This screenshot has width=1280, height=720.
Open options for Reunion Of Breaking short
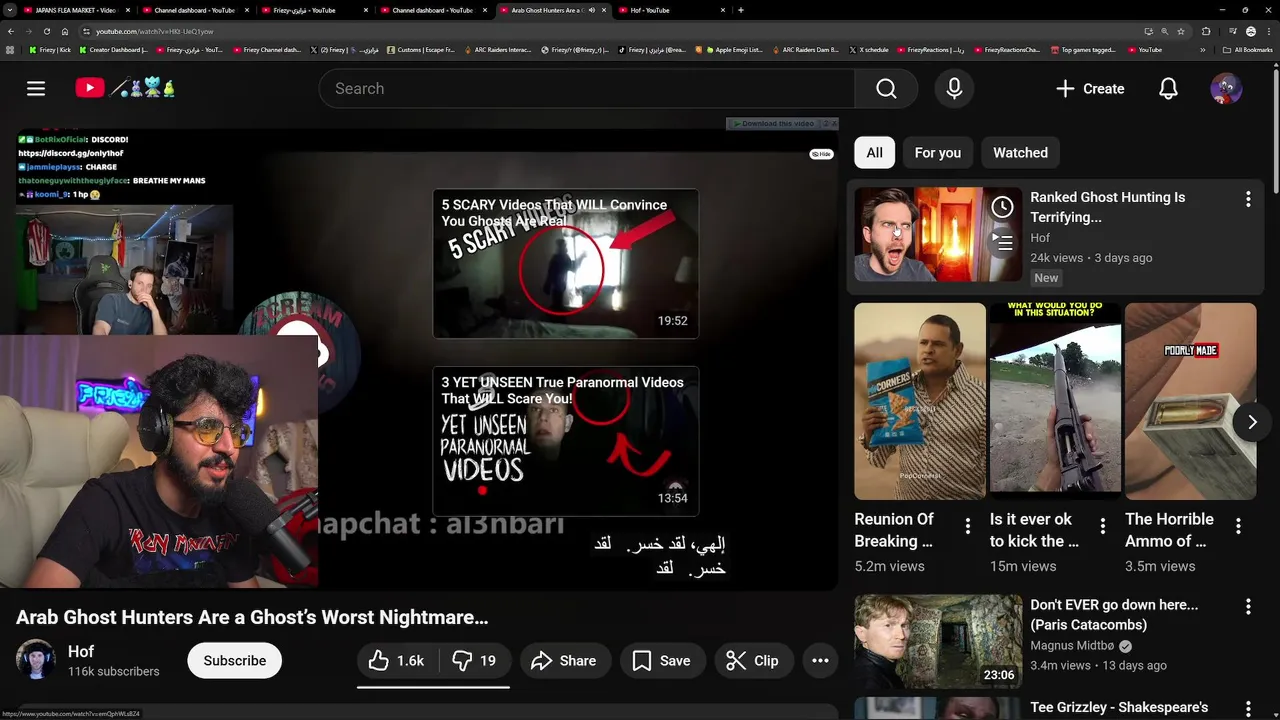tap(967, 526)
